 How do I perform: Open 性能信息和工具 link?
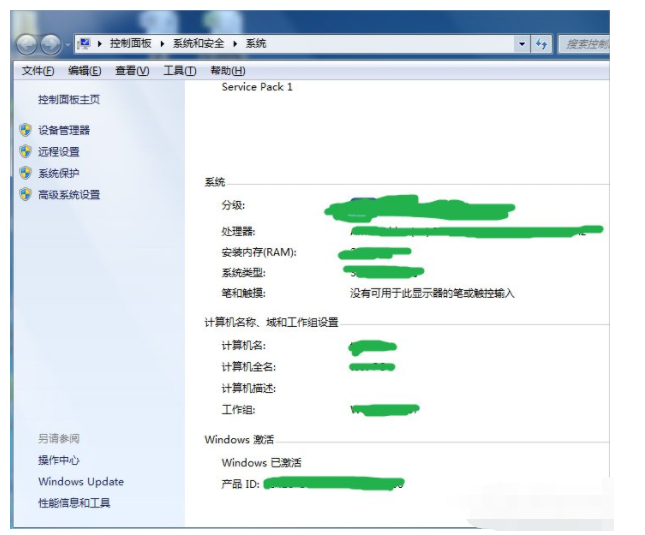tap(74, 503)
